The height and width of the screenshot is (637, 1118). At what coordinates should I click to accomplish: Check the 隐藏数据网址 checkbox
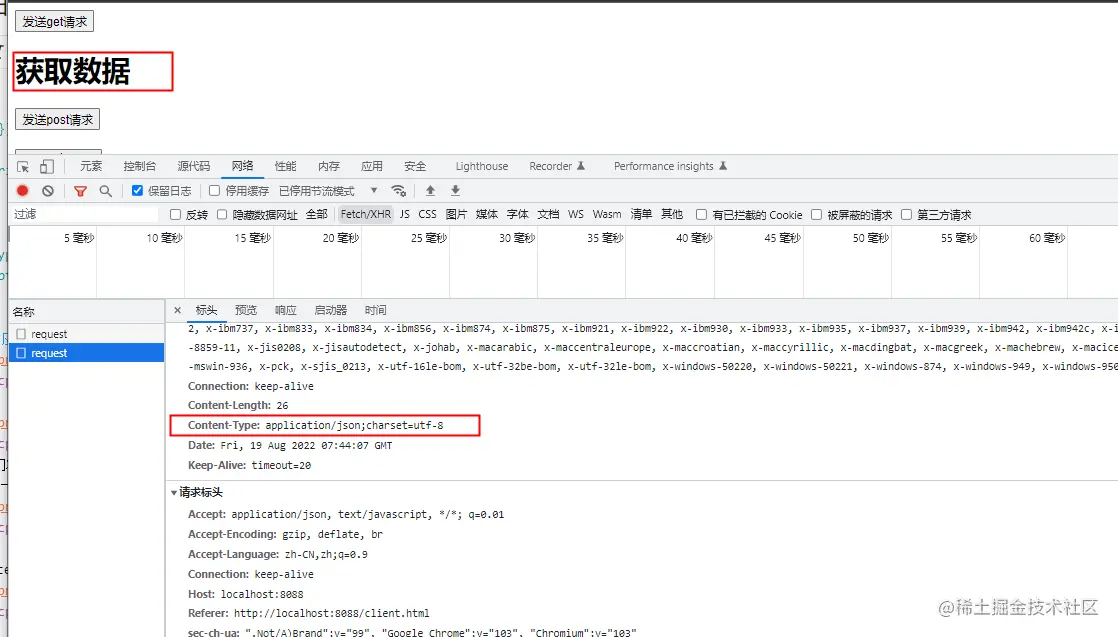pyautogui.click(x=222, y=215)
